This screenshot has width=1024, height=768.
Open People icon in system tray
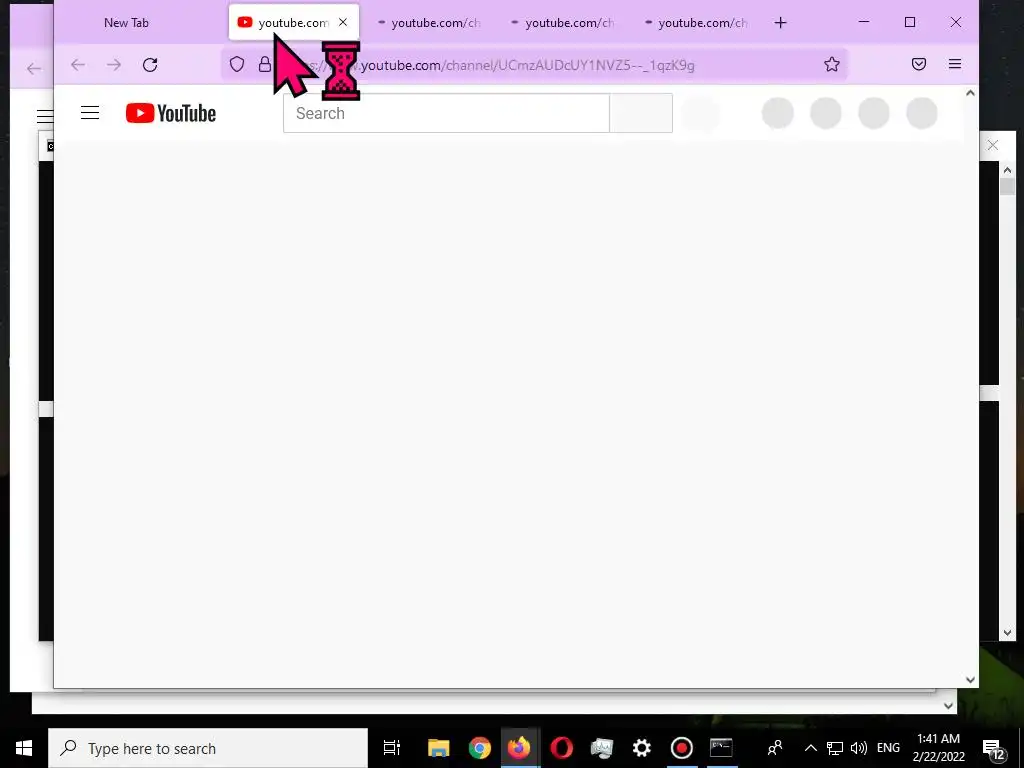[775, 748]
